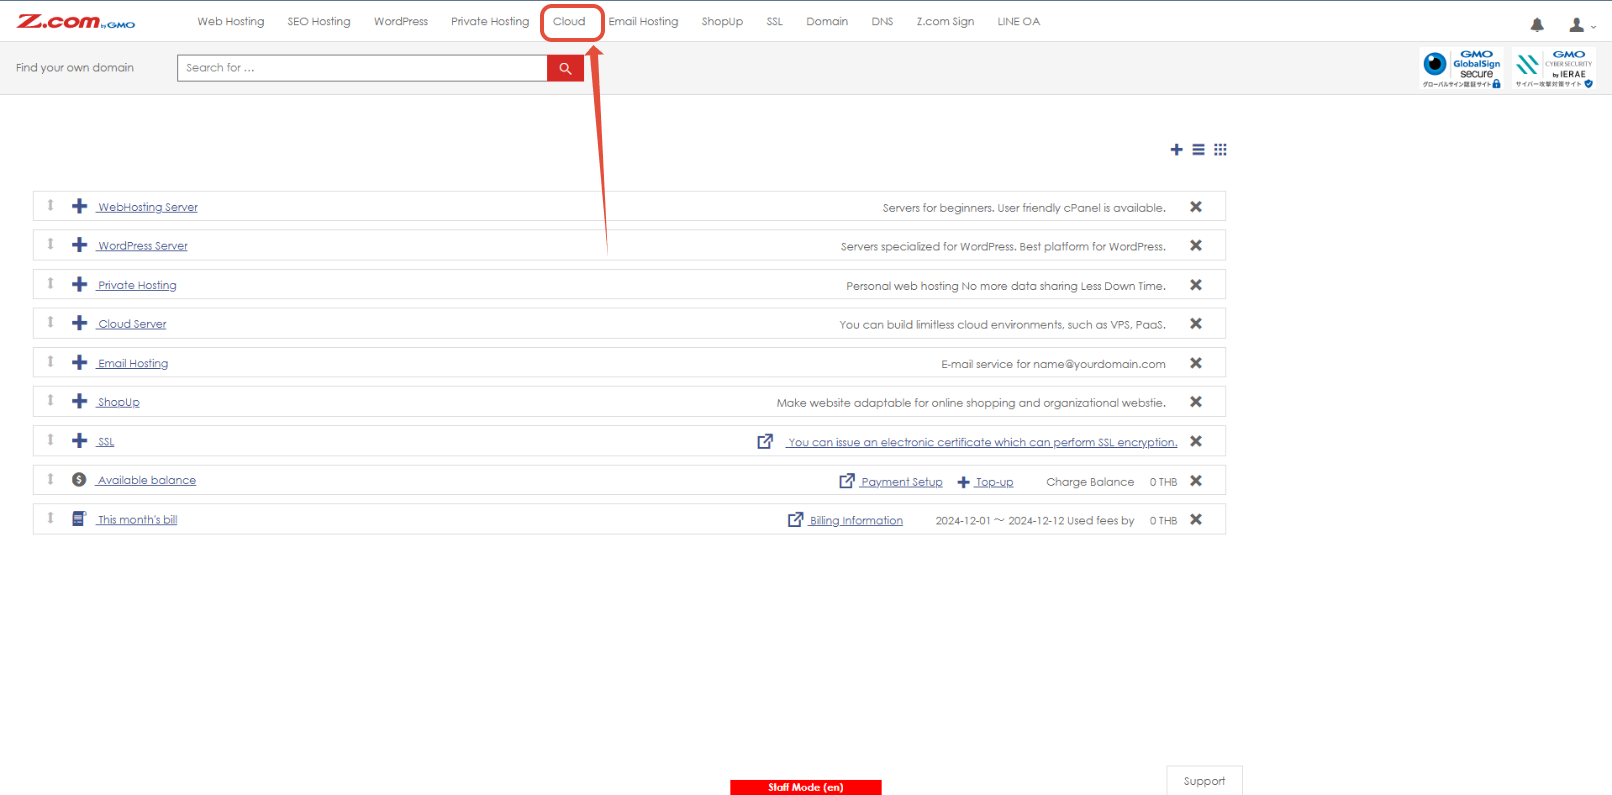
Task: Remove the Email Hosting row with X
Action: click(1196, 363)
